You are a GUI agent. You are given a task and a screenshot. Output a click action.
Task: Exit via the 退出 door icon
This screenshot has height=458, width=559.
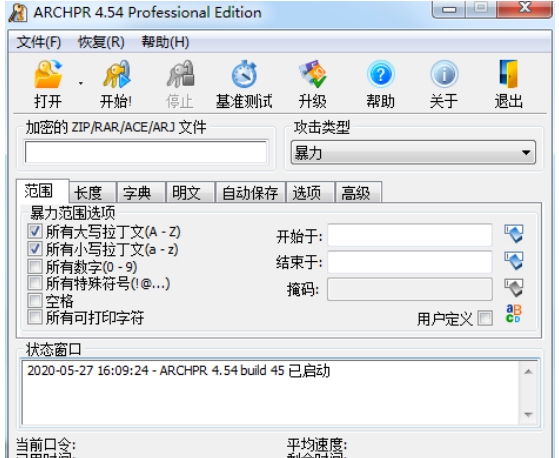coord(509,74)
